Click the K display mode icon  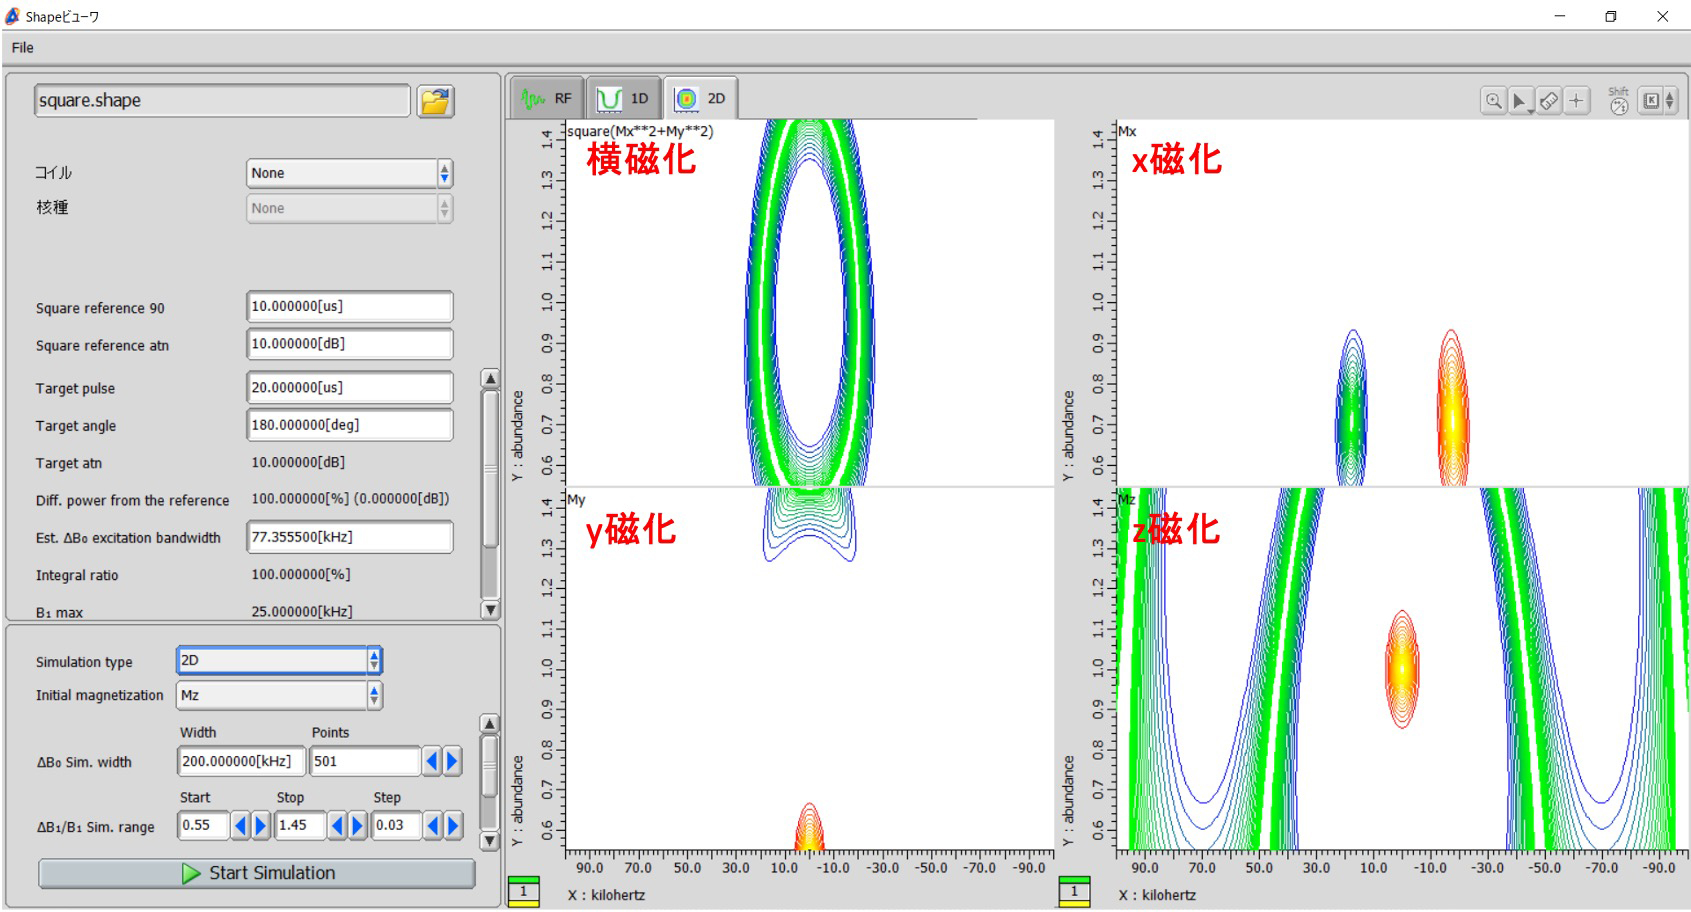1651,101
